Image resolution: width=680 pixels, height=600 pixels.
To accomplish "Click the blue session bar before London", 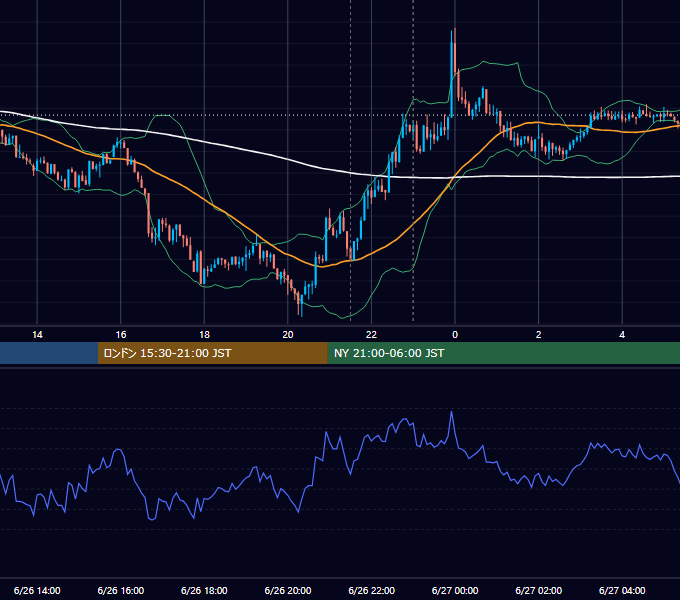I will [x=49, y=353].
